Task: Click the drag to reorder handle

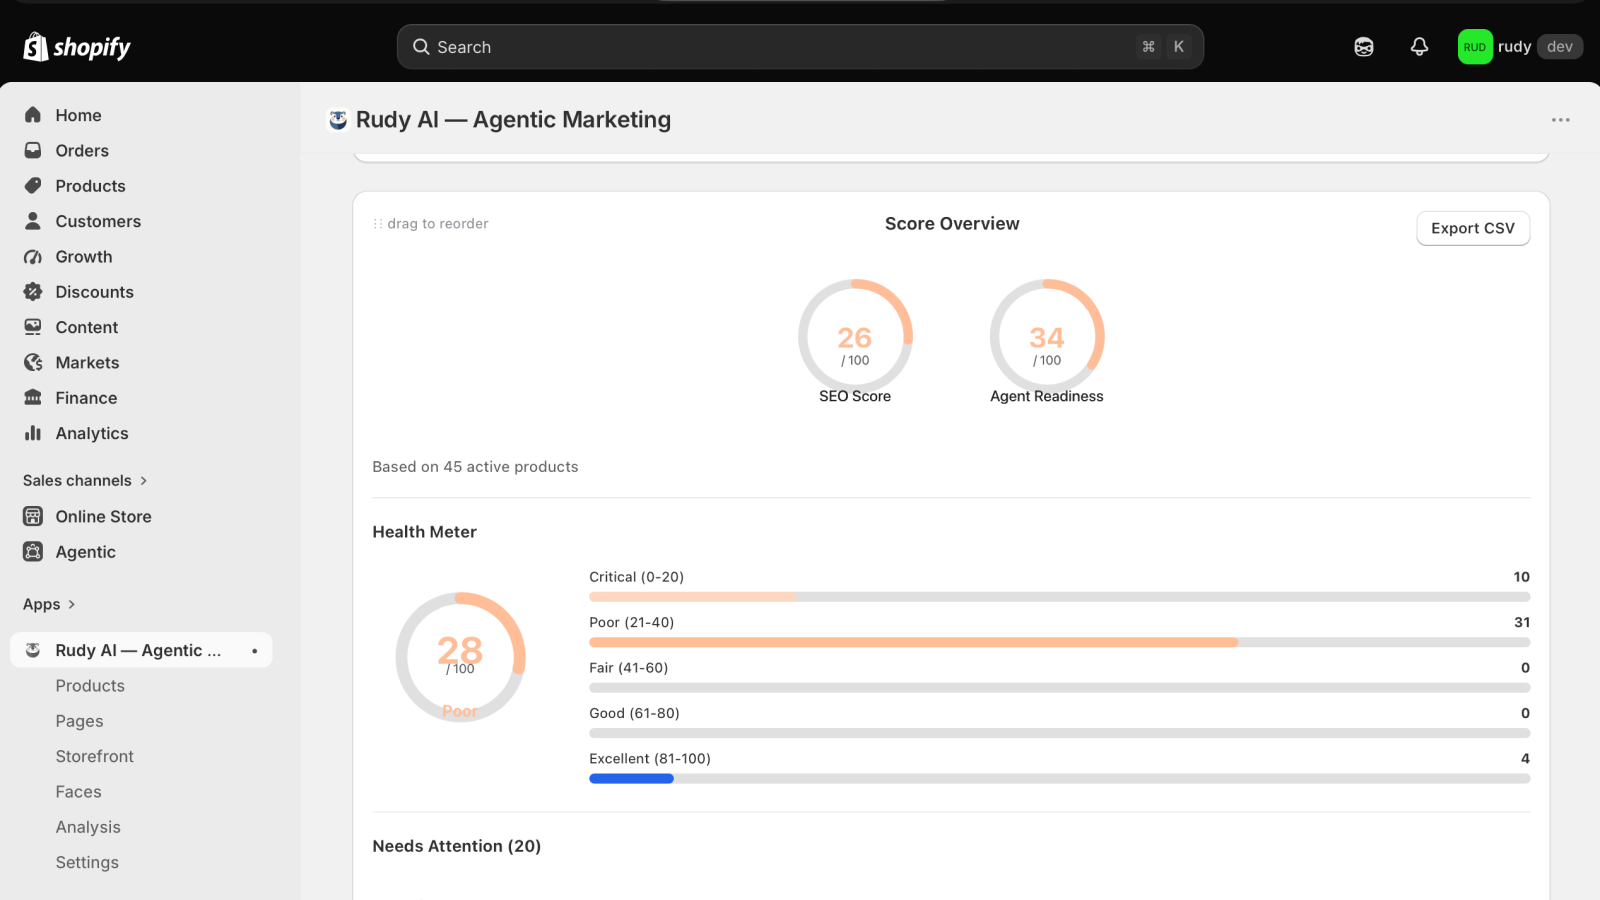Action: pos(378,224)
